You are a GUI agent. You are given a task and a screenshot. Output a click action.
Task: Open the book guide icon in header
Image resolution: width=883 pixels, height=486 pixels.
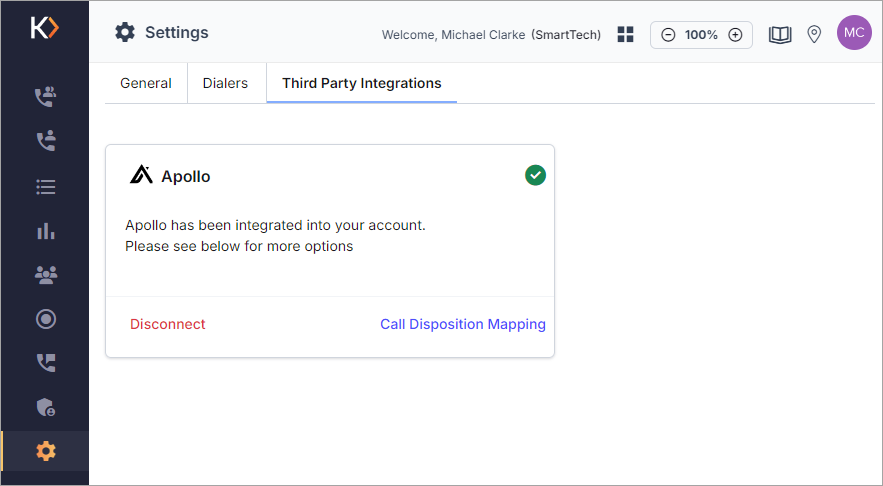tap(780, 35)
